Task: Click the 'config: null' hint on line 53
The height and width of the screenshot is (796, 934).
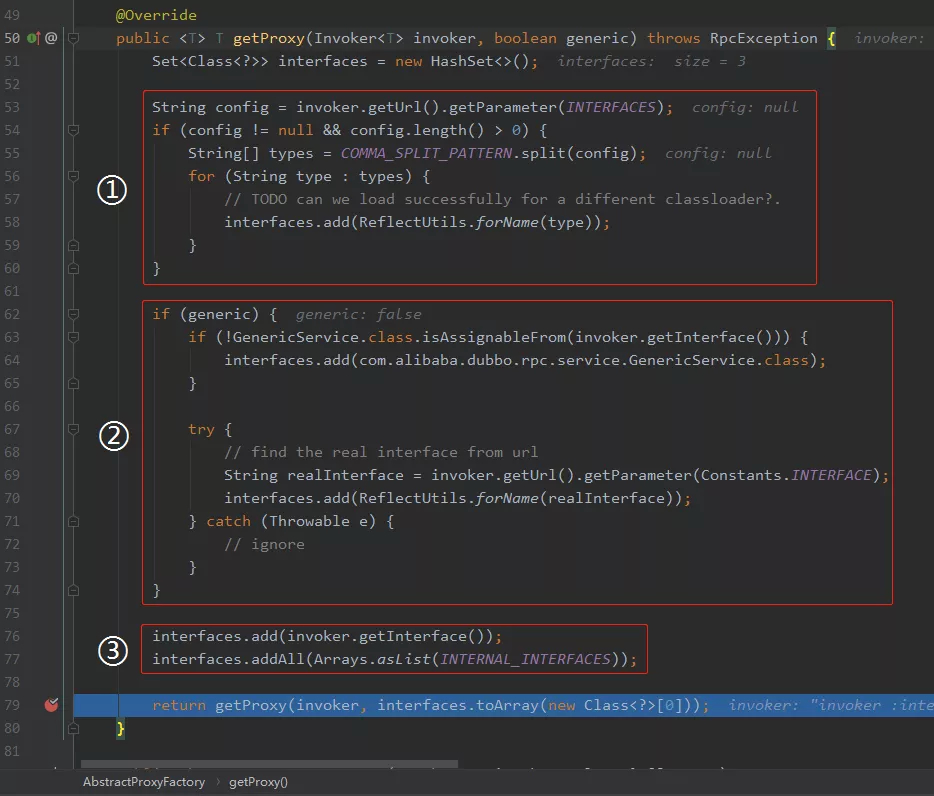Action: [745, 107]
